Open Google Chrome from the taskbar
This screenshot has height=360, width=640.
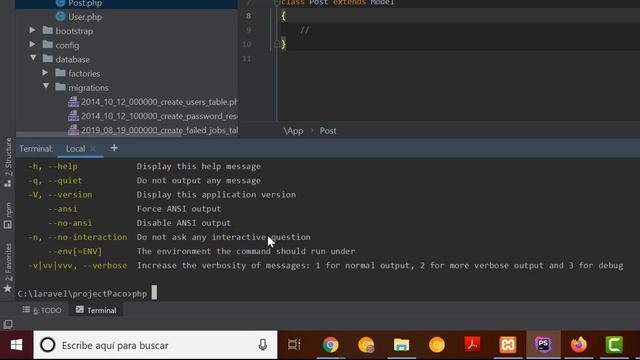(331, 345)
